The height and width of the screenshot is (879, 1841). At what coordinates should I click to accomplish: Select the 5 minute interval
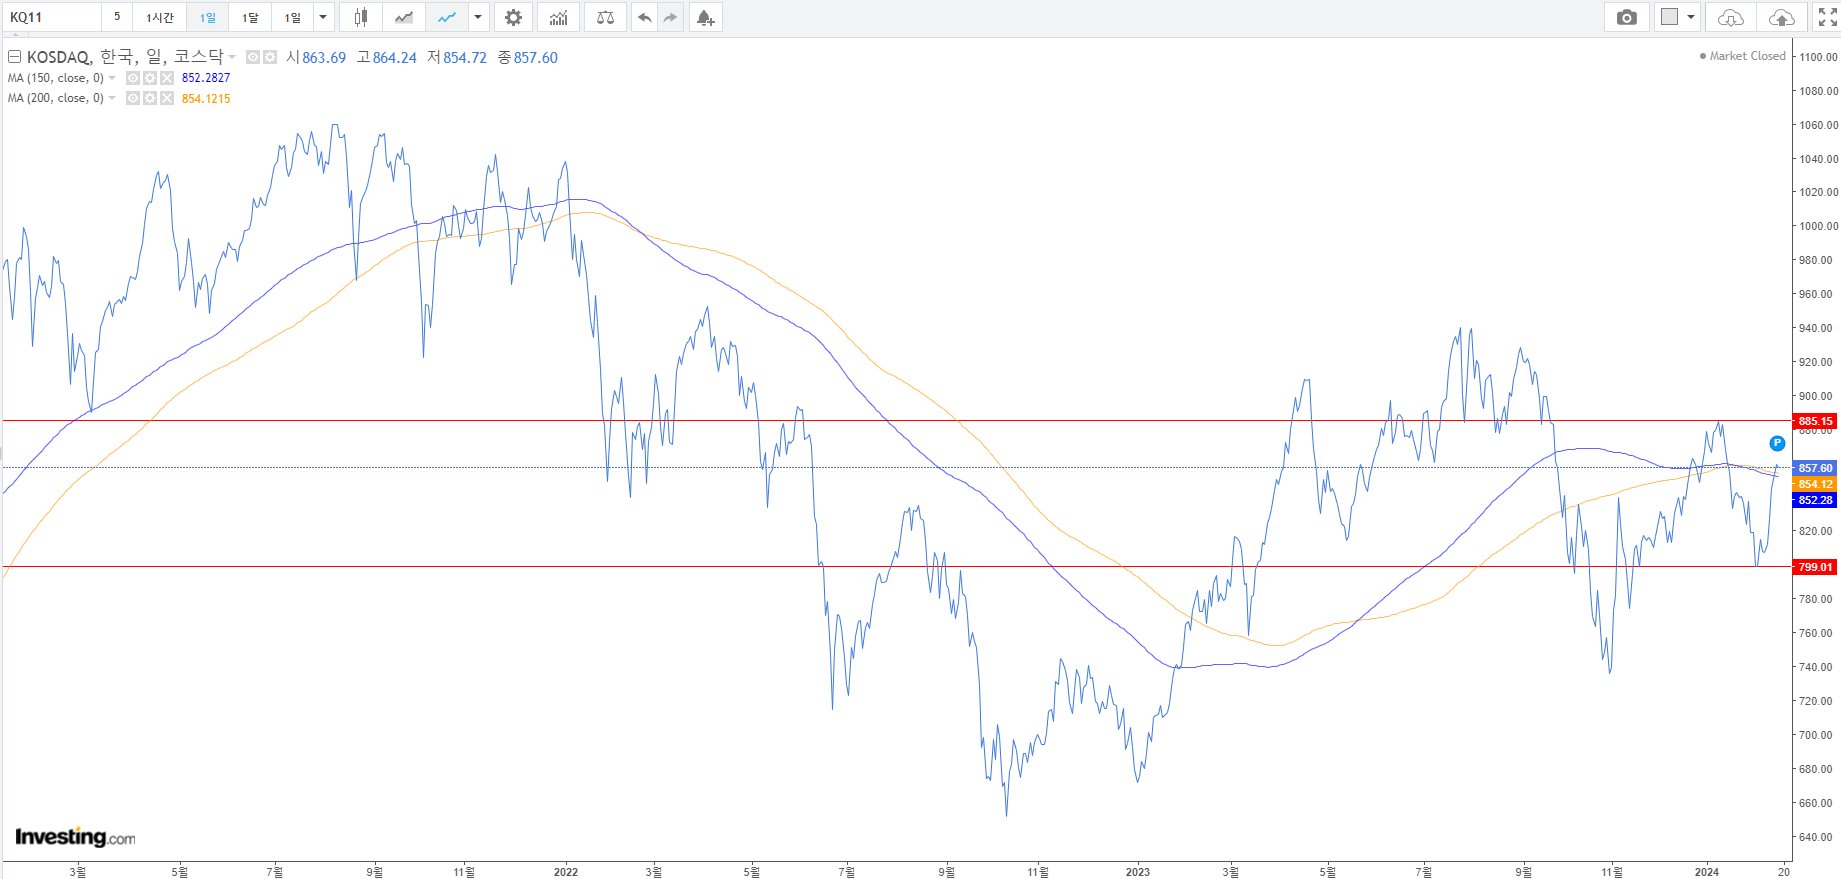(117, 17)
